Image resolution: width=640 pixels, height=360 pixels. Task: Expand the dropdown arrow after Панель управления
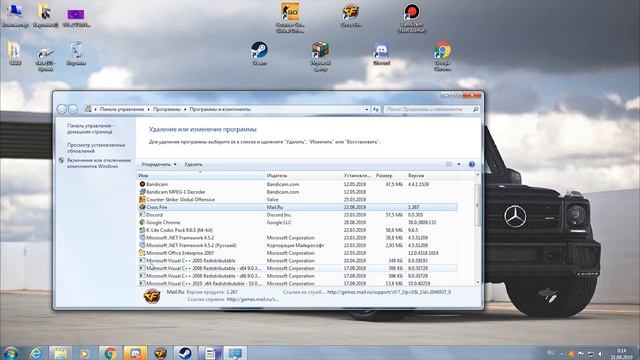tap(149, 109)
